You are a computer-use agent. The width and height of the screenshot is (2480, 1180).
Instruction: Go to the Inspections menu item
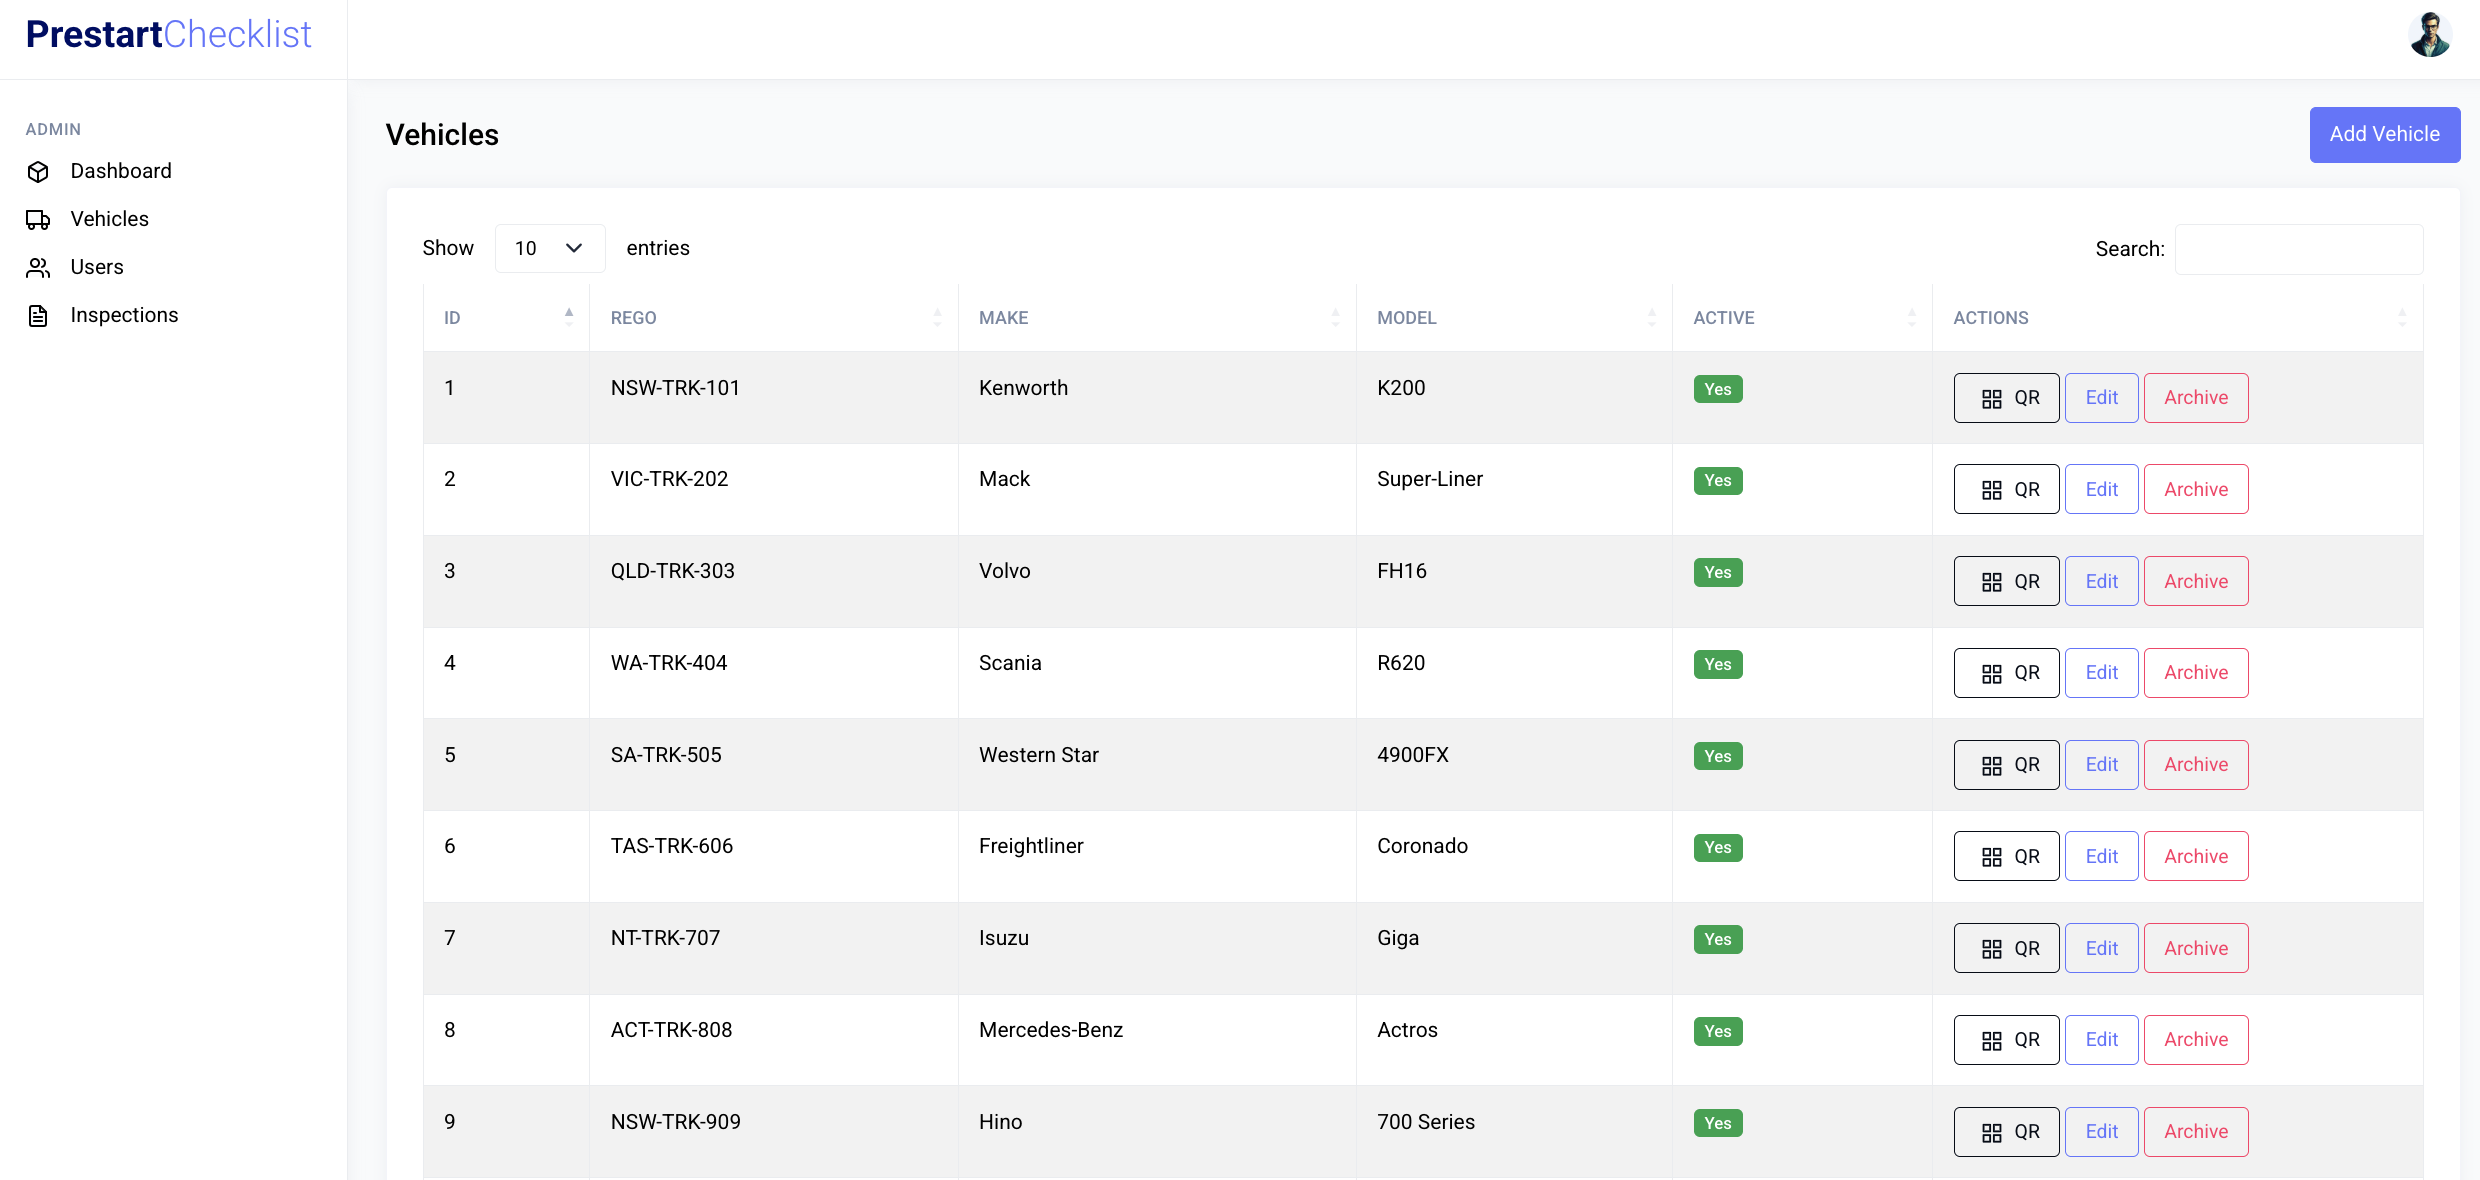click(x=124, y=316)
